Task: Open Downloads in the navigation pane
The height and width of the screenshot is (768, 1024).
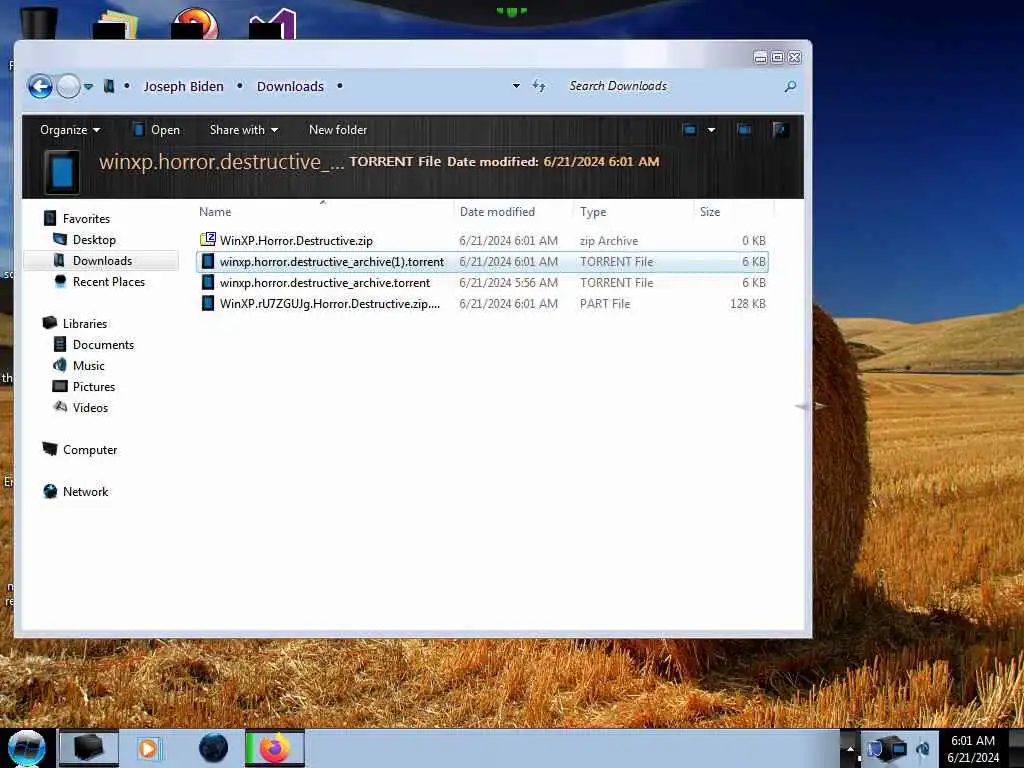Action: tap(93, 261)
